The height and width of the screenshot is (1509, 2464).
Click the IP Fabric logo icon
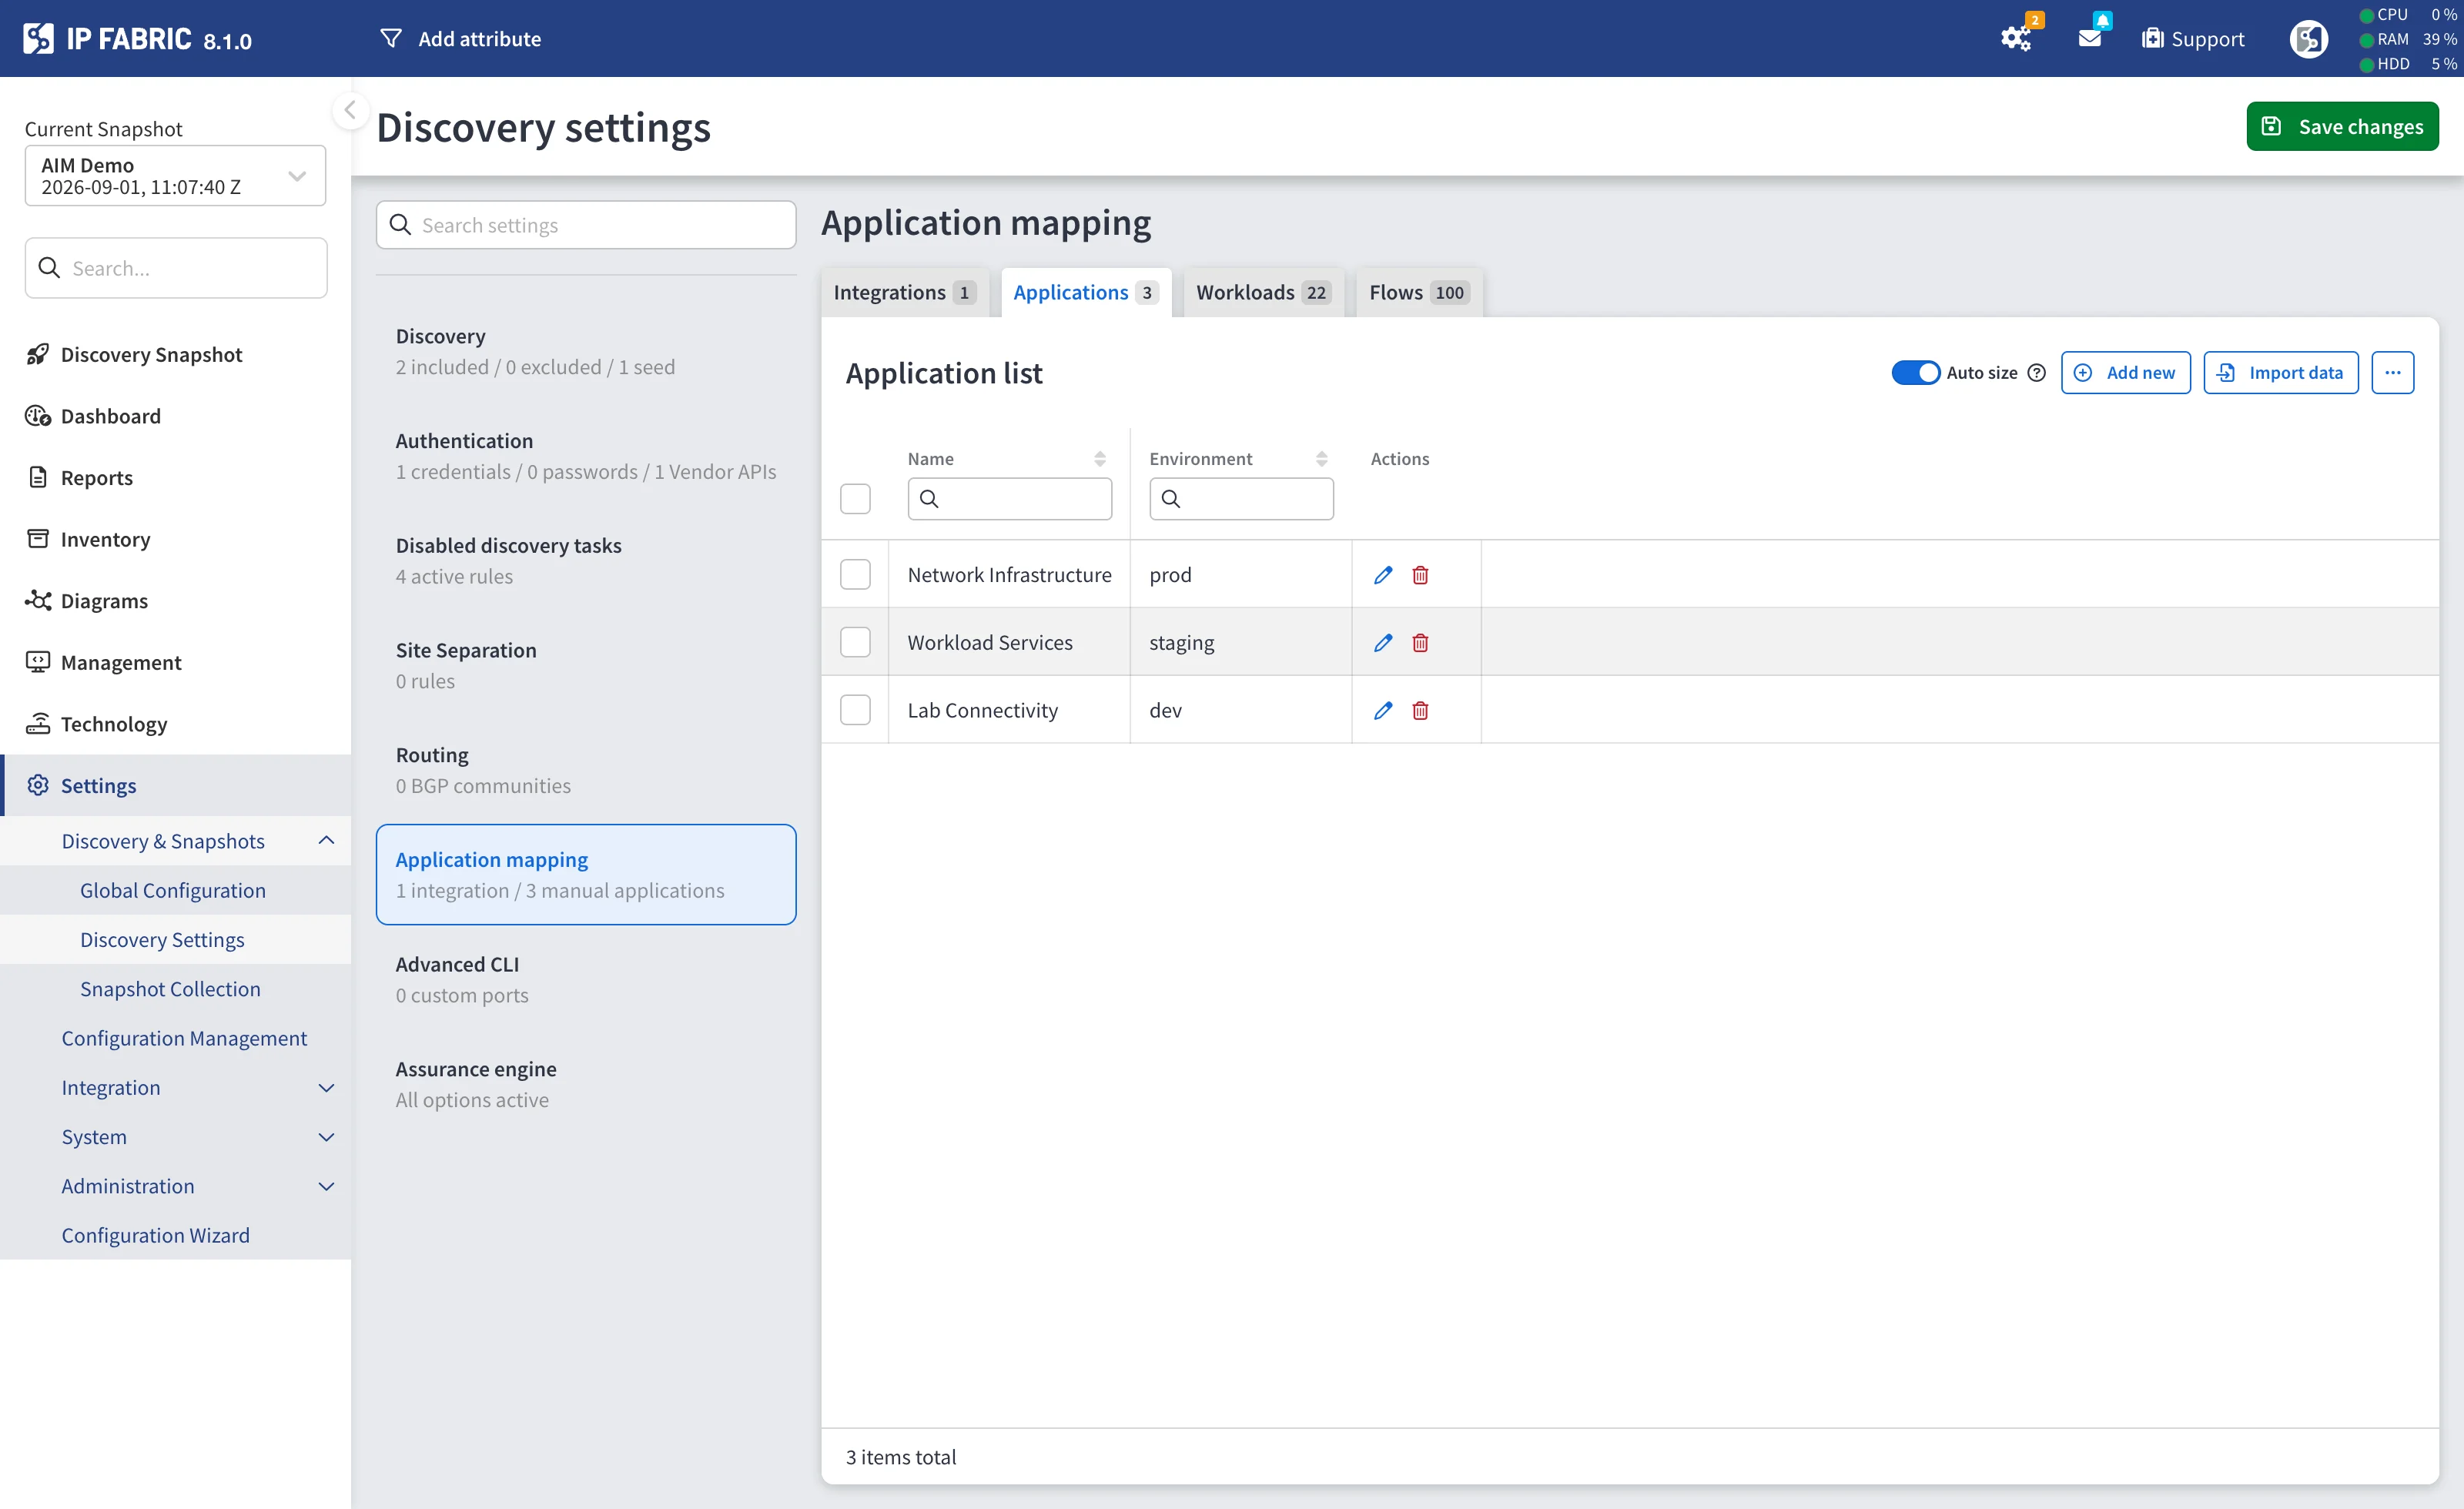point(38,38)
